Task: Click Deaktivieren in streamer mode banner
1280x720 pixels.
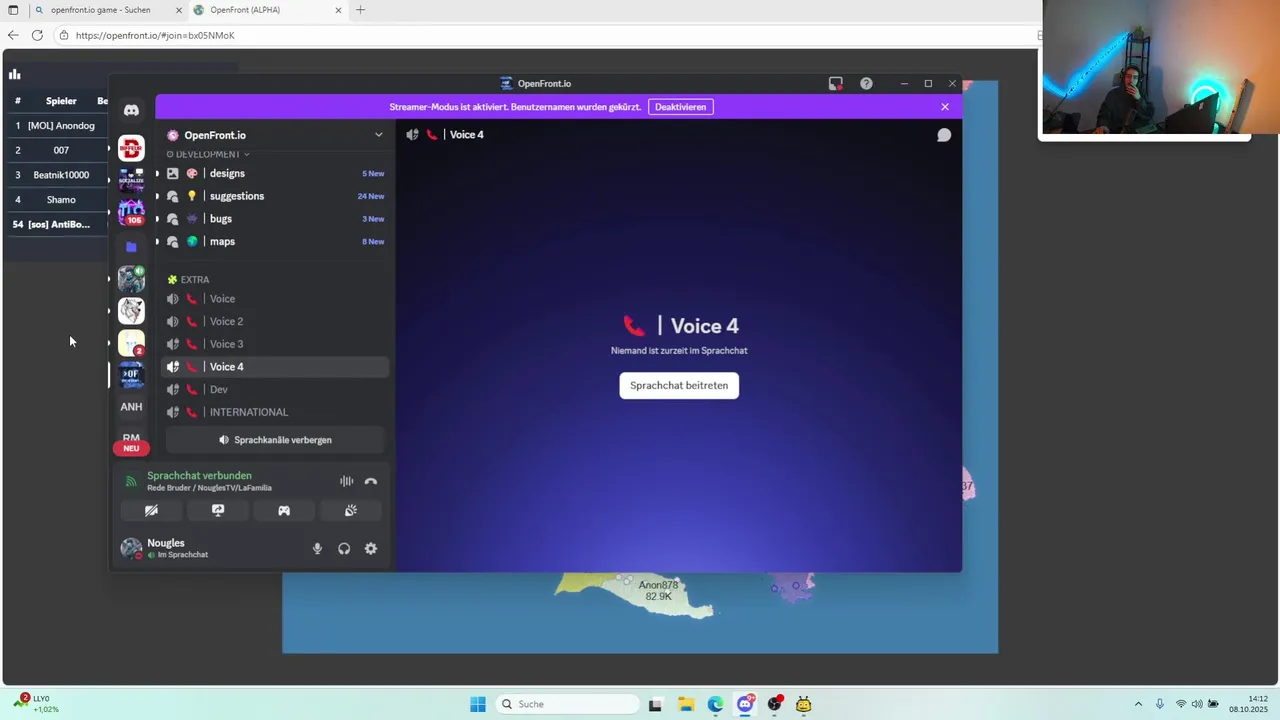Action: click(681, 107)
